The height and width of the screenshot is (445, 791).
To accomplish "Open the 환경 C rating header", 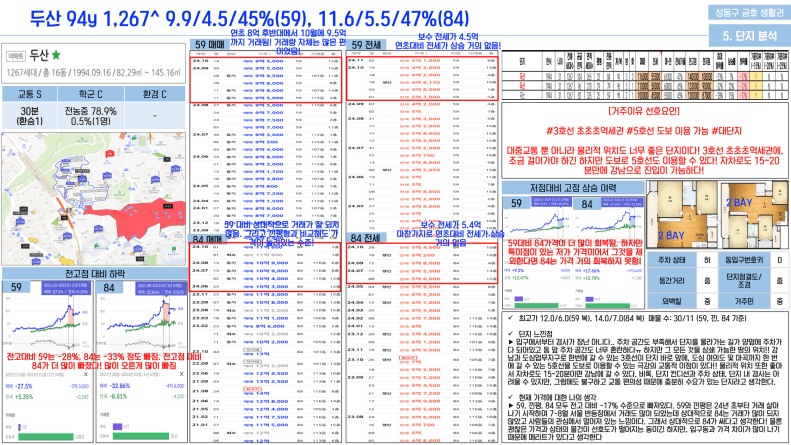I will coord(154,94).
